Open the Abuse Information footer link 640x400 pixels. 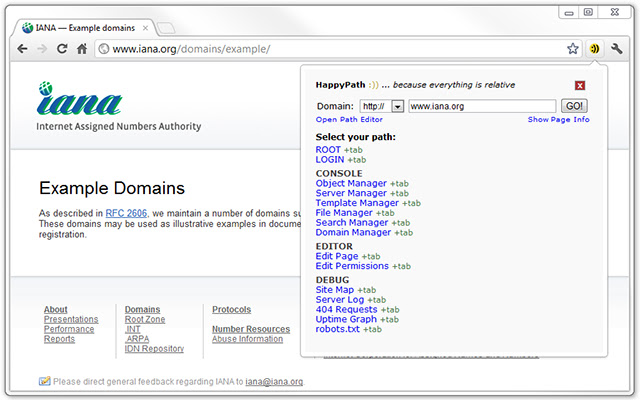tap(247, 339)
